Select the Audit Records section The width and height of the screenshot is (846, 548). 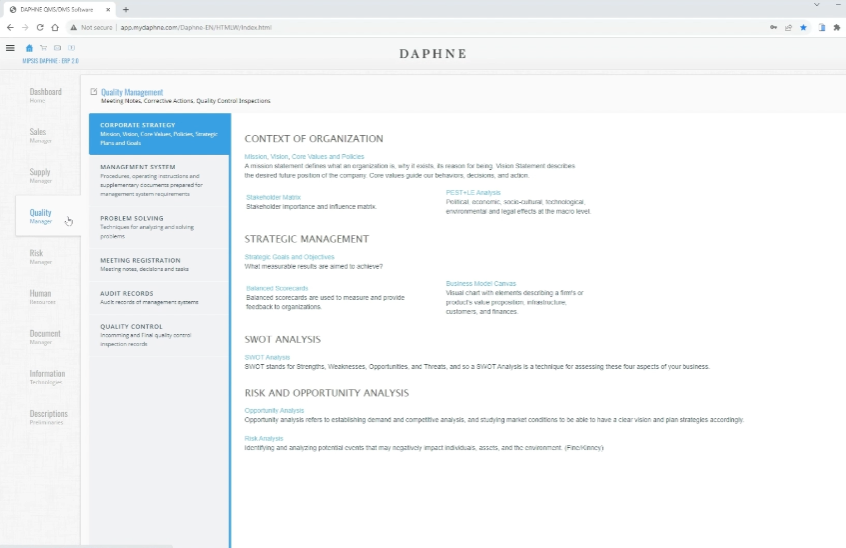(160, 297)
